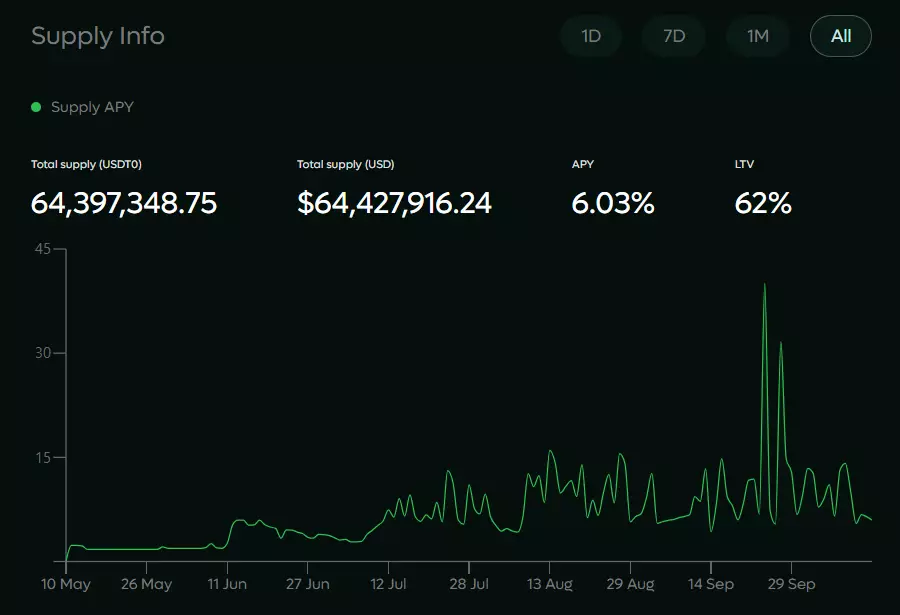The width and height of the screenshot is (900, 615).
Task: Click the tallest spike on the chart
Action: 765,286
